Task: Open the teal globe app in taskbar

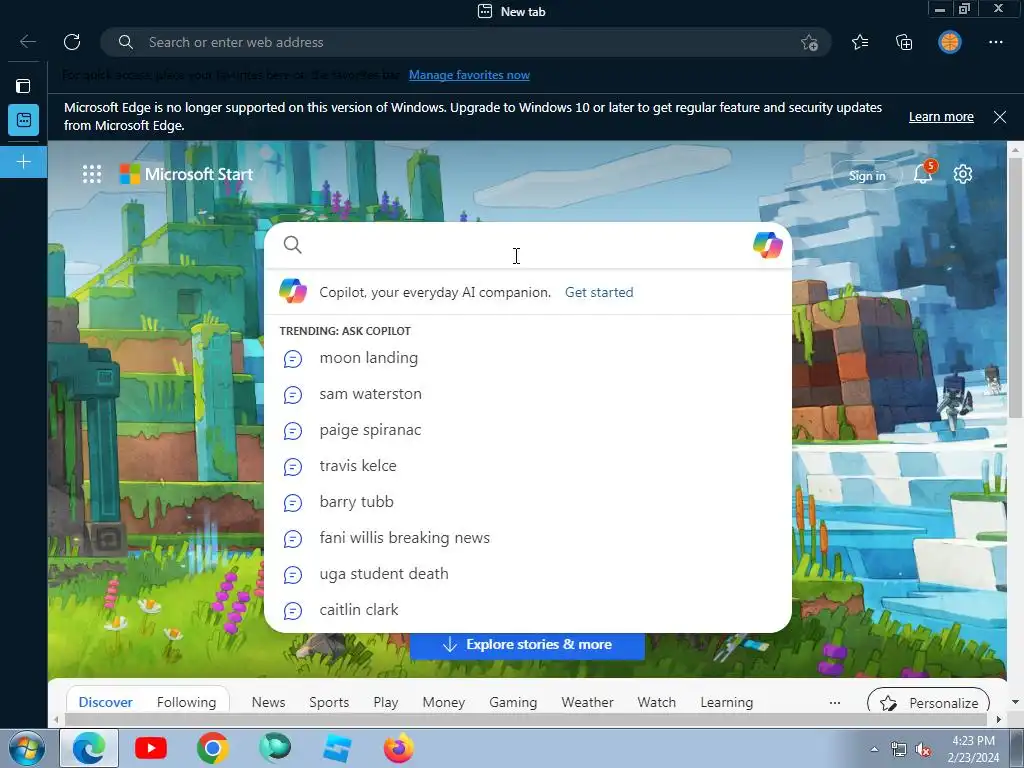Action: [x=275, y=748]
